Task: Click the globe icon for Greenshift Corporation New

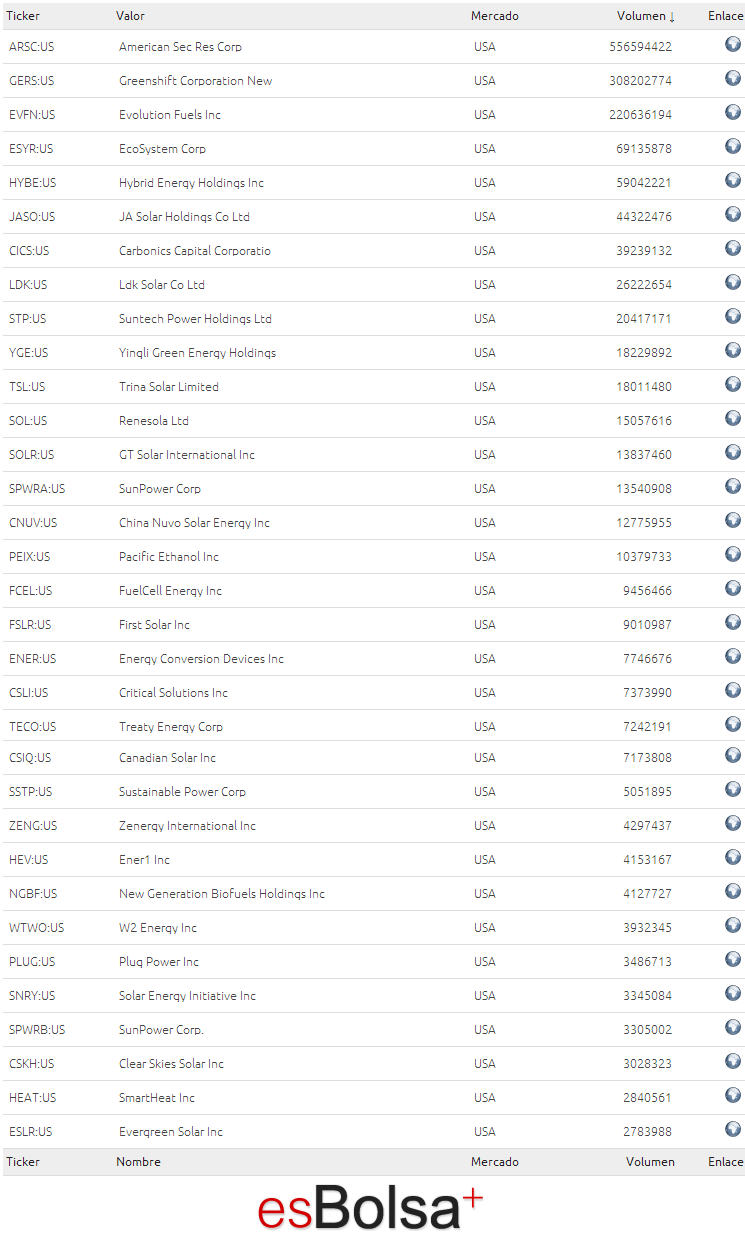Action: point(733,78)
